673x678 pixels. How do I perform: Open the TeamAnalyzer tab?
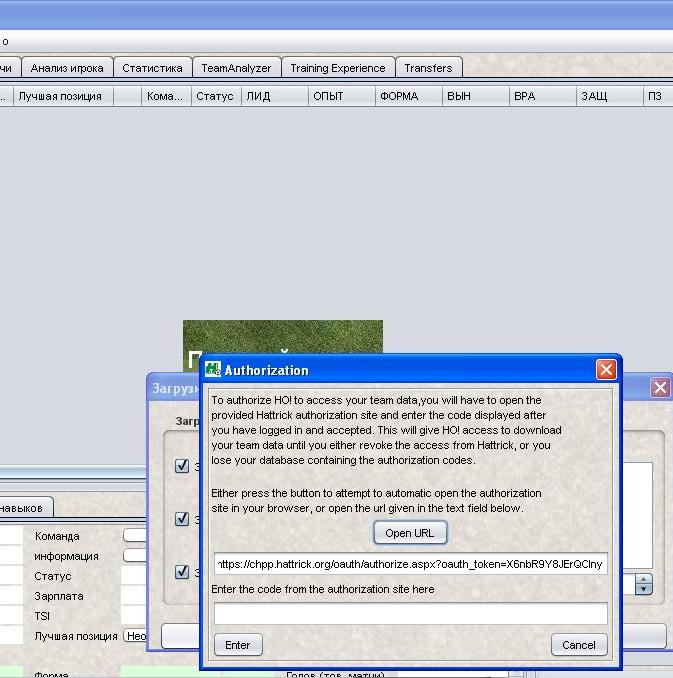point(236,68)
